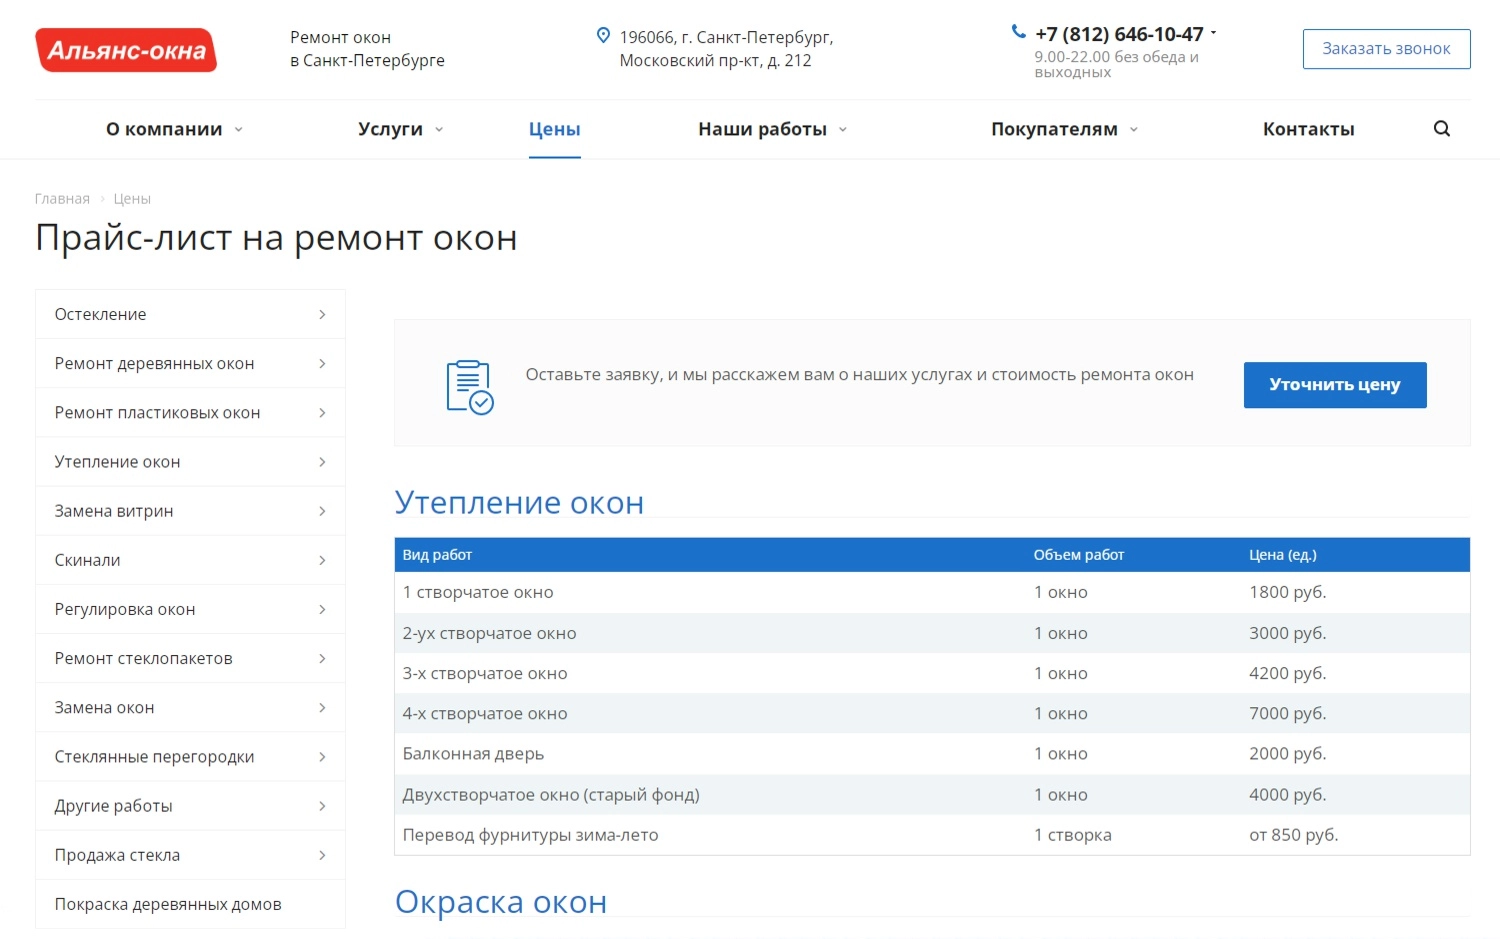This screenshot has height=939, width=1500.
Task: Open the Наши работы menu item
Action: coord(762,129)
